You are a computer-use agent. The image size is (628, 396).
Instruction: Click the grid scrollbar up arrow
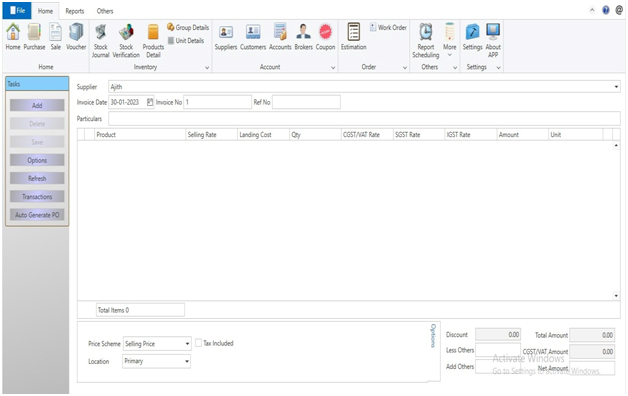[616, 145]
